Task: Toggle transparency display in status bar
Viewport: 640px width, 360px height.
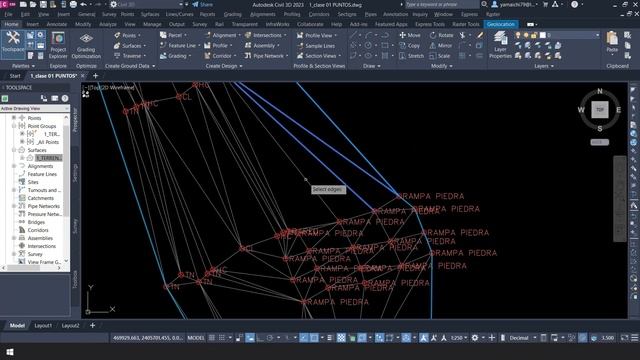Action: click(x=341, y=338)
